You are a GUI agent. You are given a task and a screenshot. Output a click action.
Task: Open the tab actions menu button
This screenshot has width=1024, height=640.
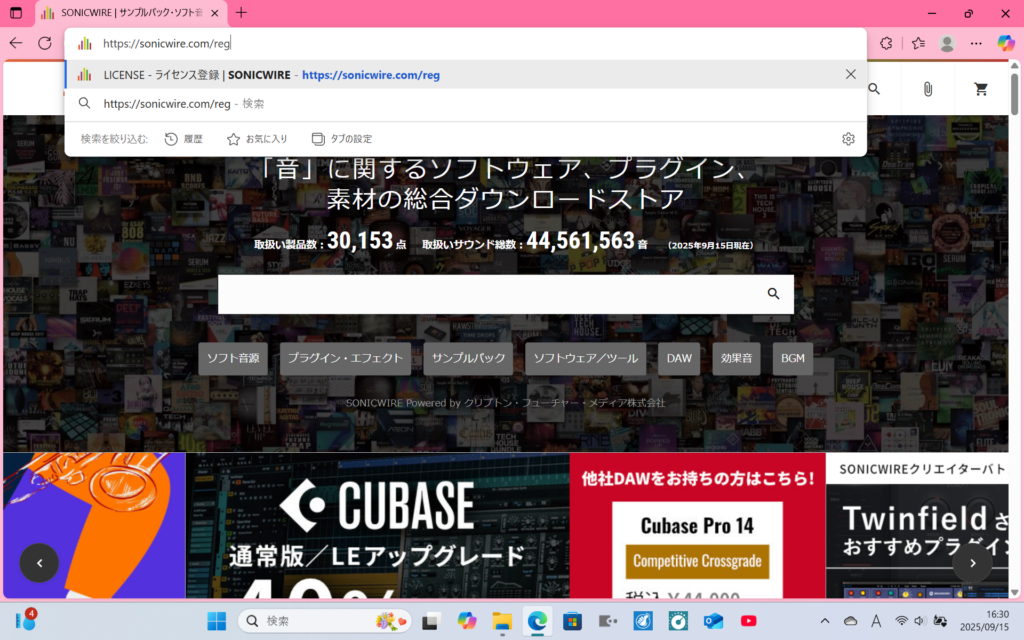click(x=16, y=13)
